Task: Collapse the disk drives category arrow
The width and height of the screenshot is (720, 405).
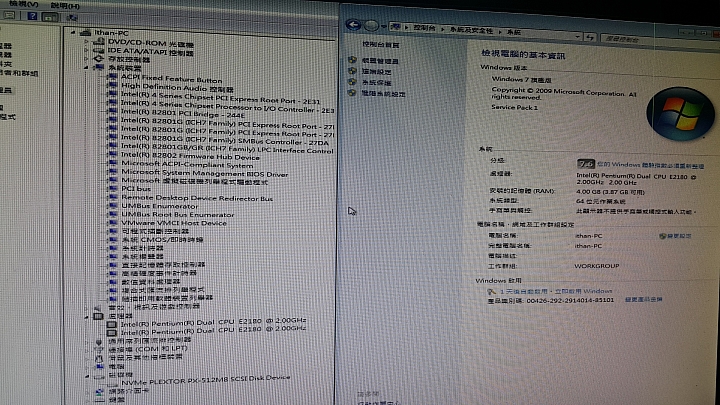Action: pyautogui.click(x=86, y=376)
